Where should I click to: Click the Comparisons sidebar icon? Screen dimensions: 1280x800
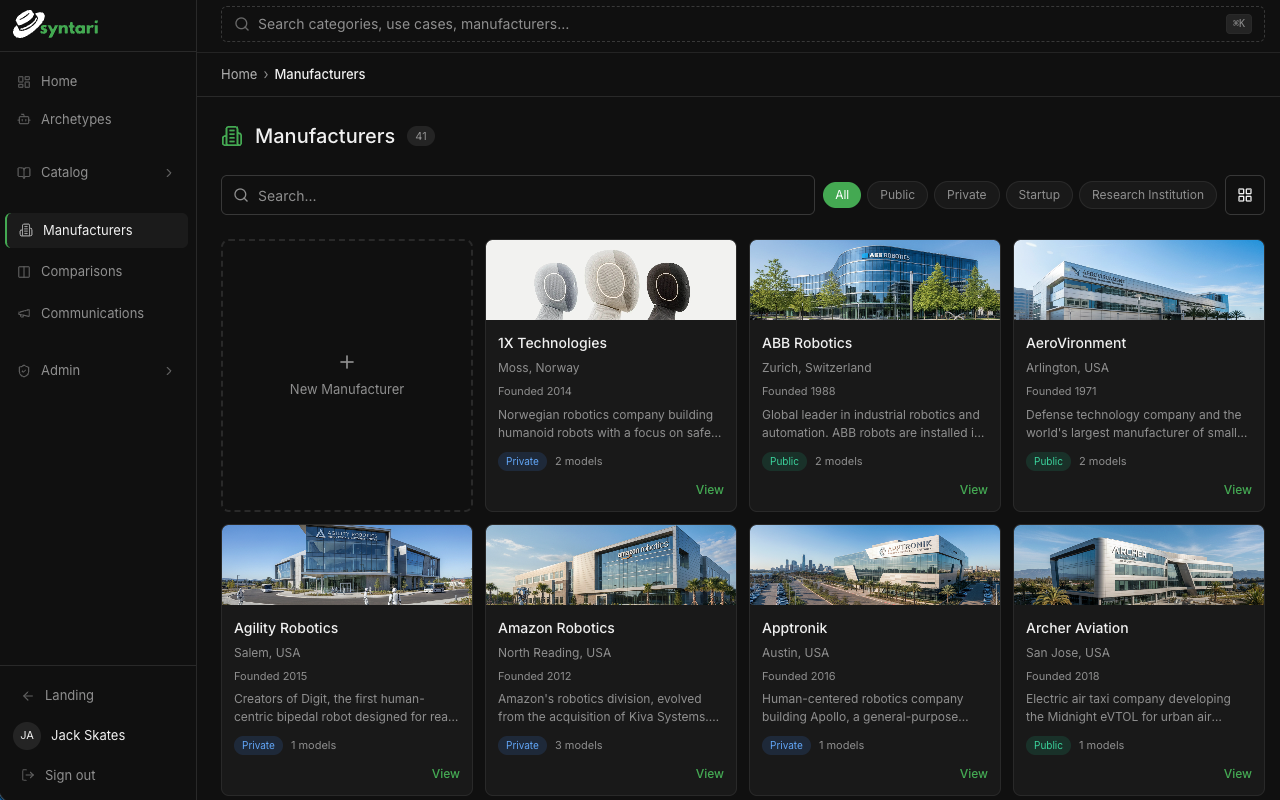click(24, 271)
